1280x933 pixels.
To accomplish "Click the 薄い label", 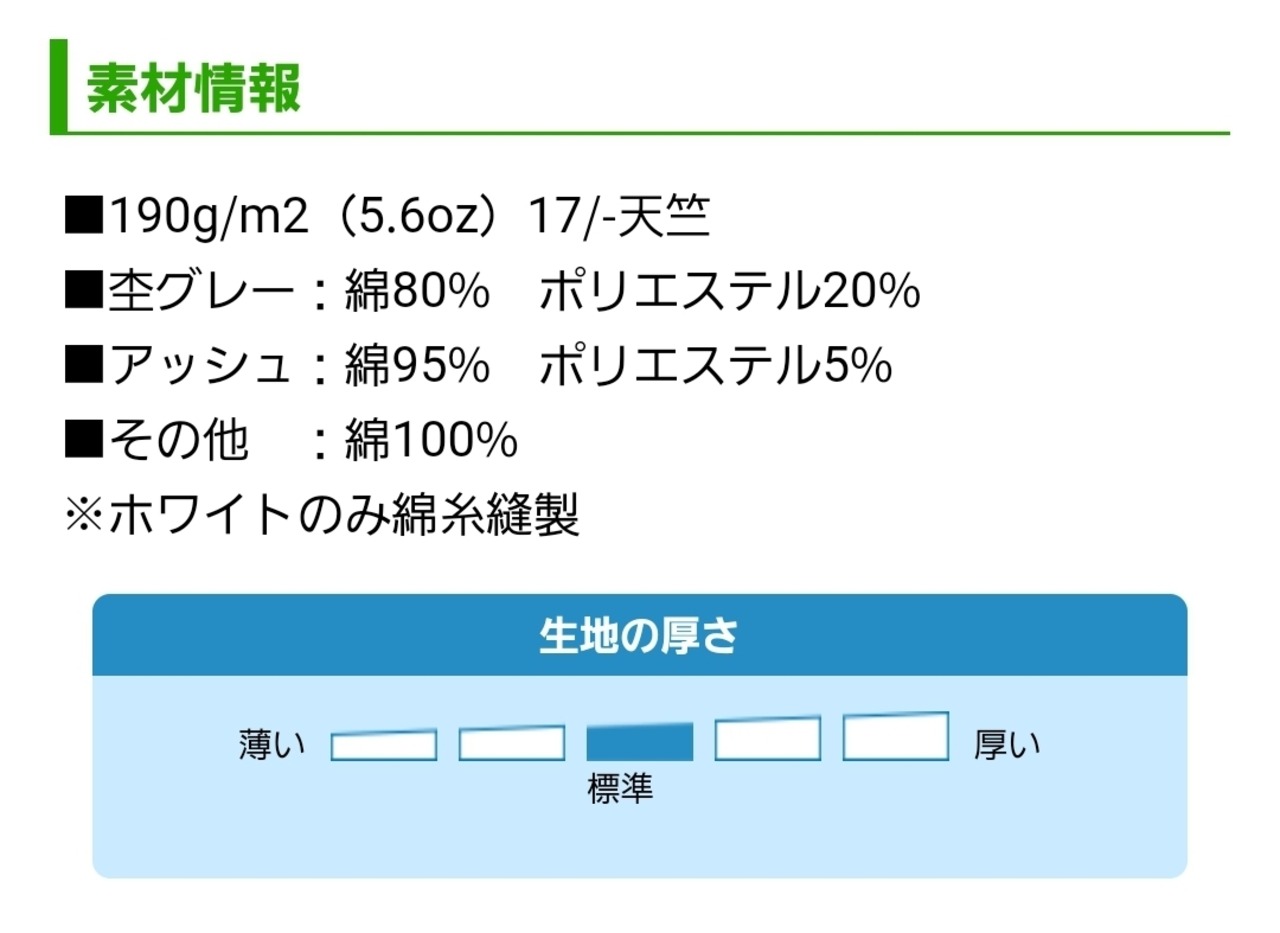I will click(271, 745).
